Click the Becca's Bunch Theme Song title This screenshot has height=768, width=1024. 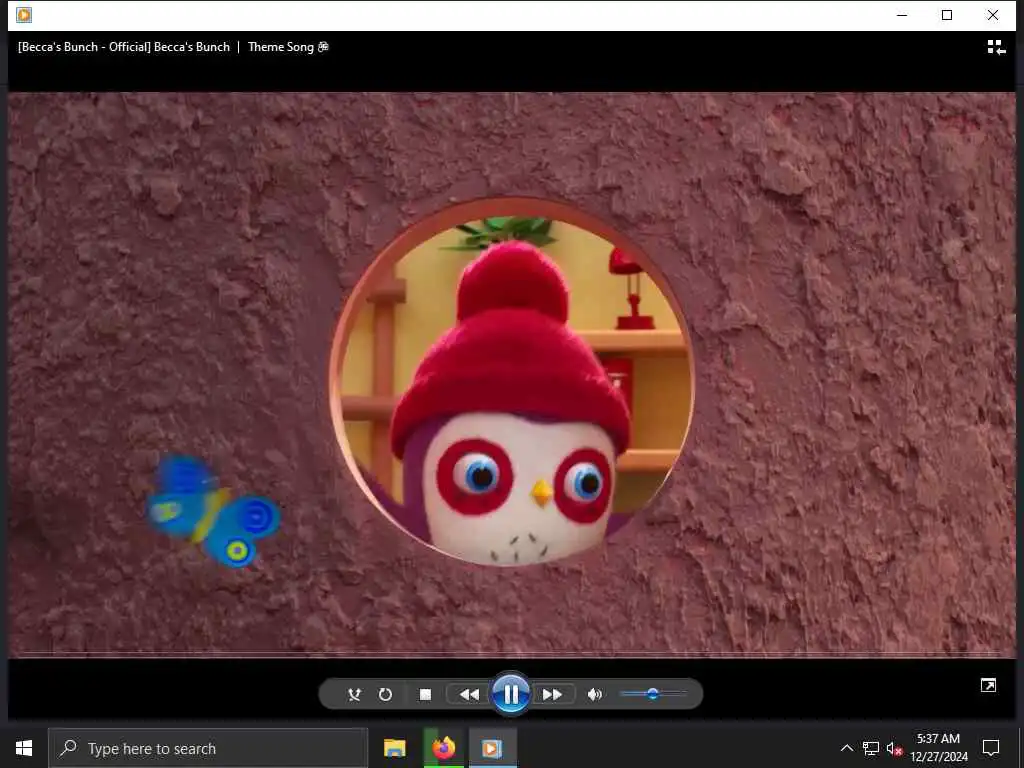(173, 47)
